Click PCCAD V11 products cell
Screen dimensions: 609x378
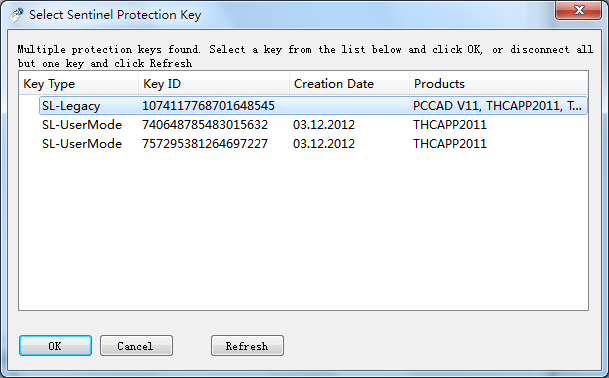click(497, 106)
